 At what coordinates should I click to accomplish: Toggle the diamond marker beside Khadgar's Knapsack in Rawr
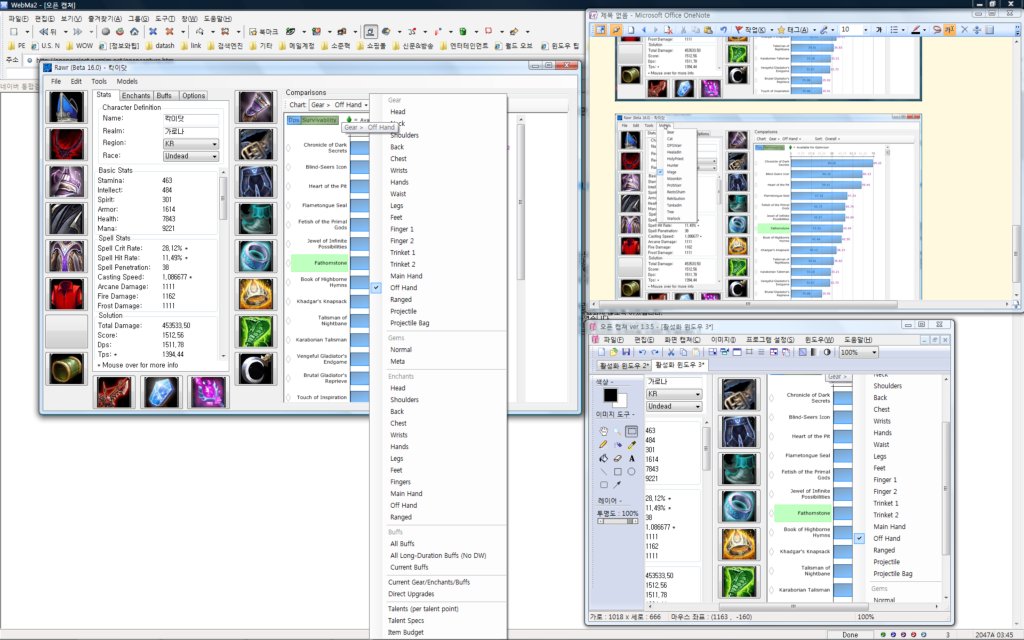[288, 302]
